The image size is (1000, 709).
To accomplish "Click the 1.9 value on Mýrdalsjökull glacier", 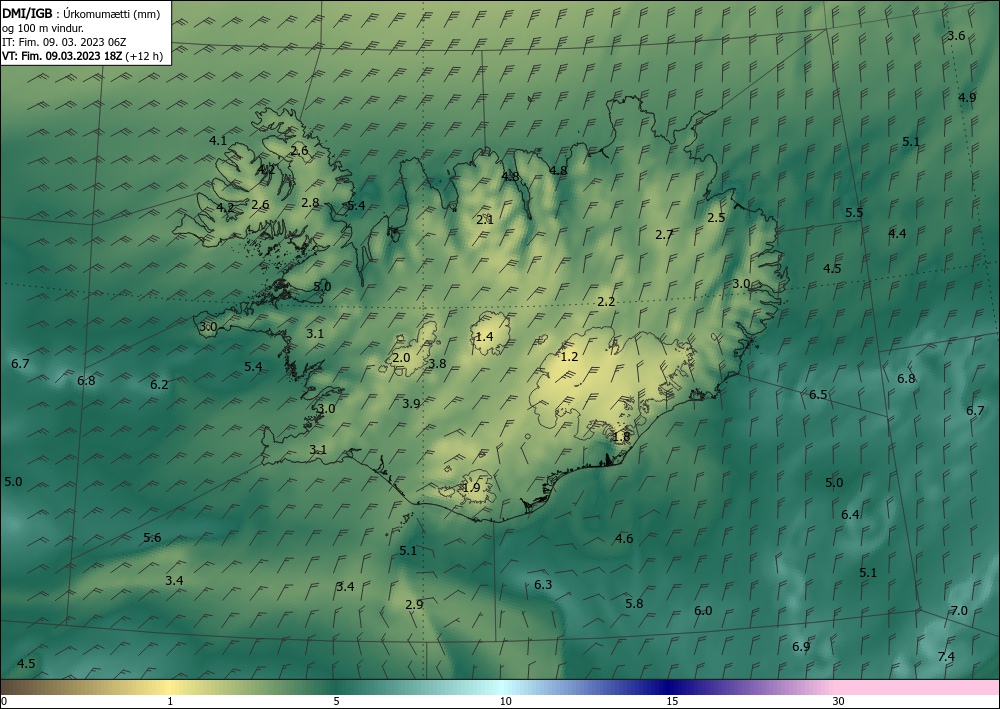I will coord(471,488).
